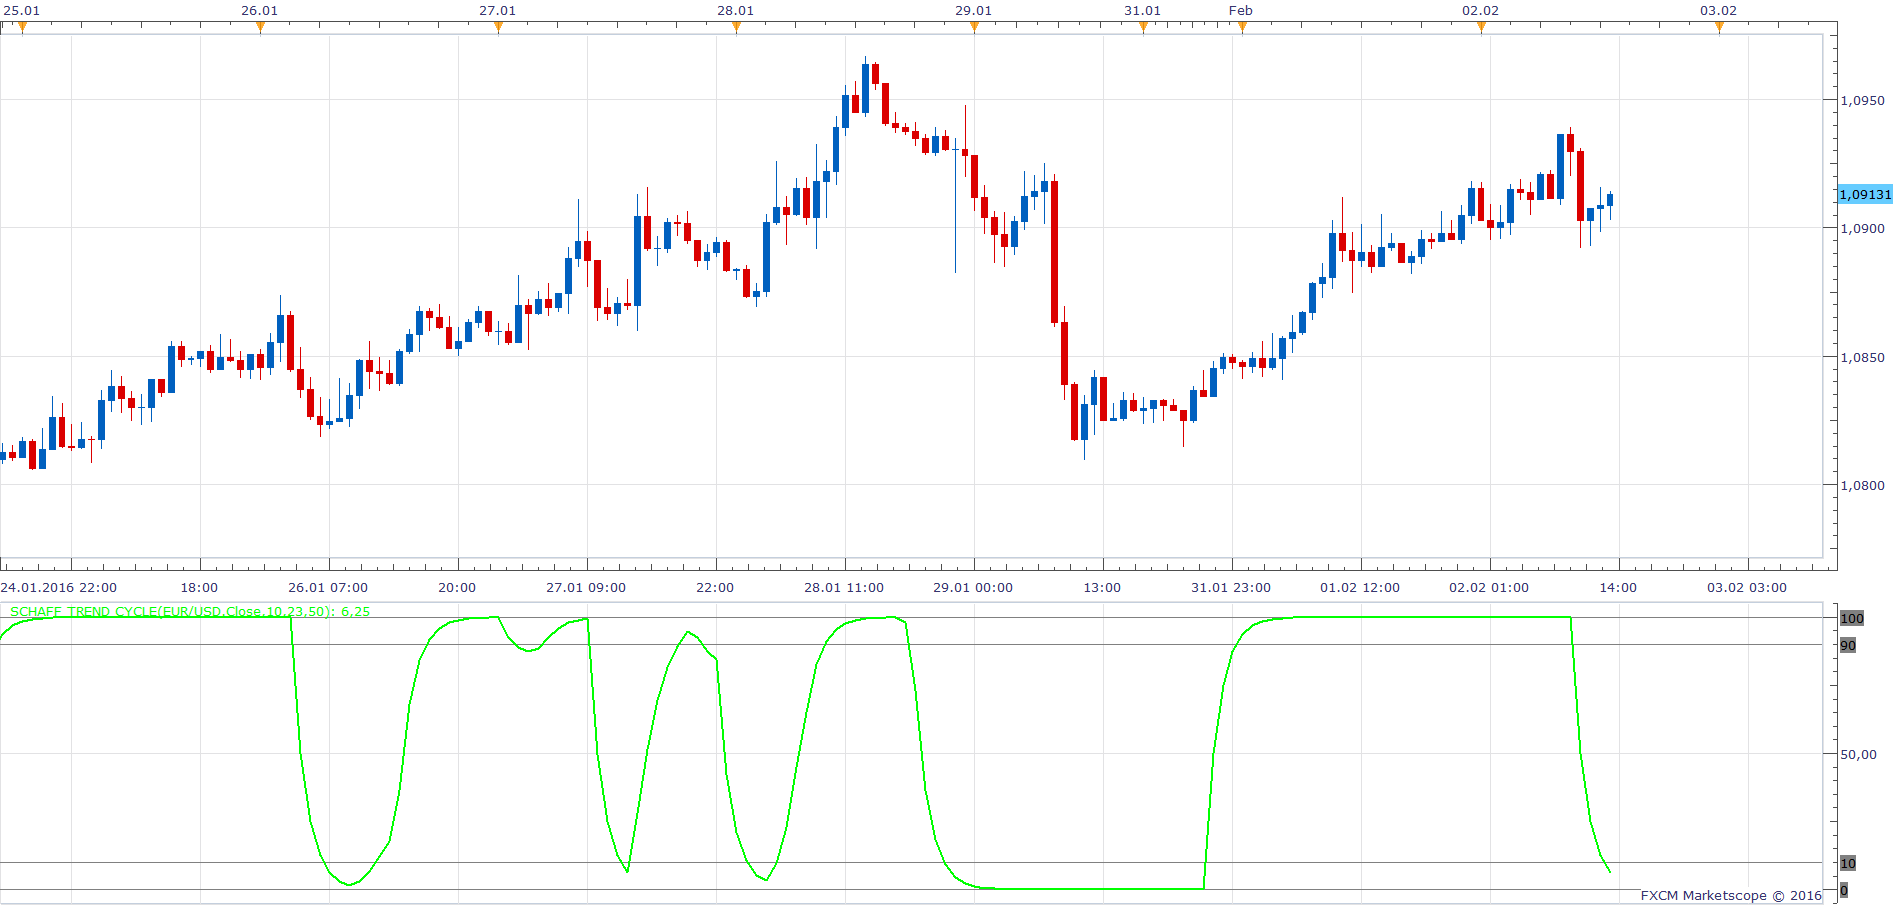
Task: Click the 24.01.2016 22:00 time label
Action: (59, 587)
